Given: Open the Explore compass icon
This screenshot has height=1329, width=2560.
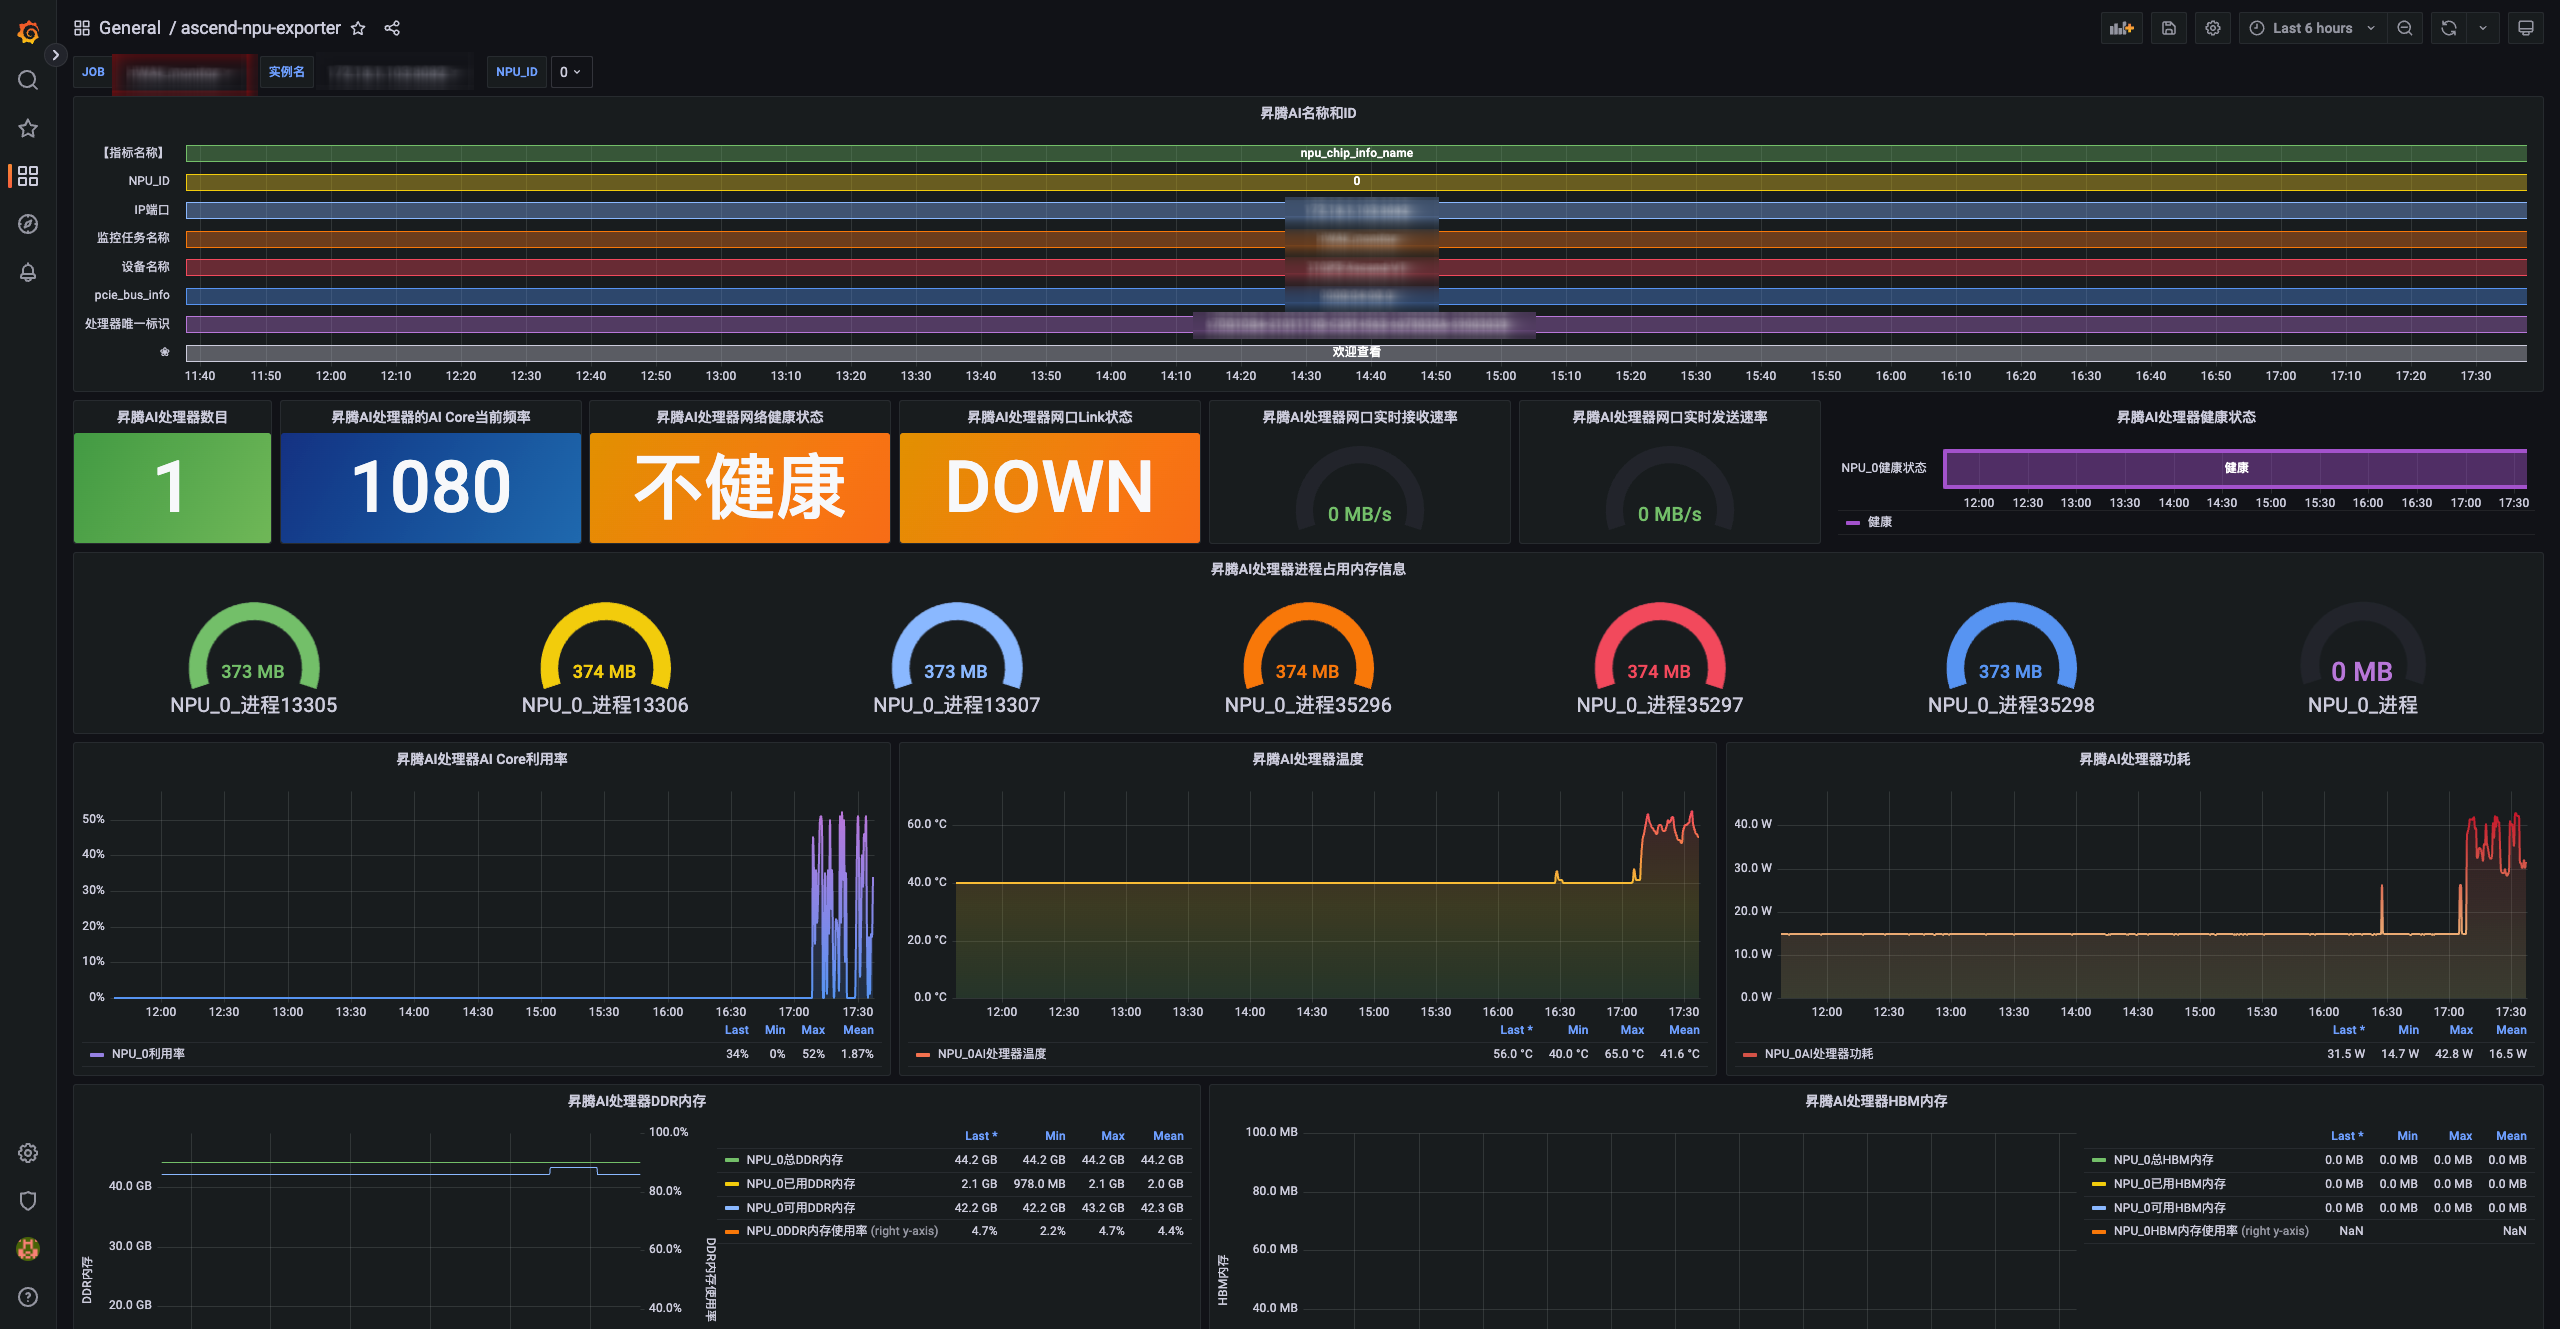Looking at the screenshot, I should (x=28, y=224).
